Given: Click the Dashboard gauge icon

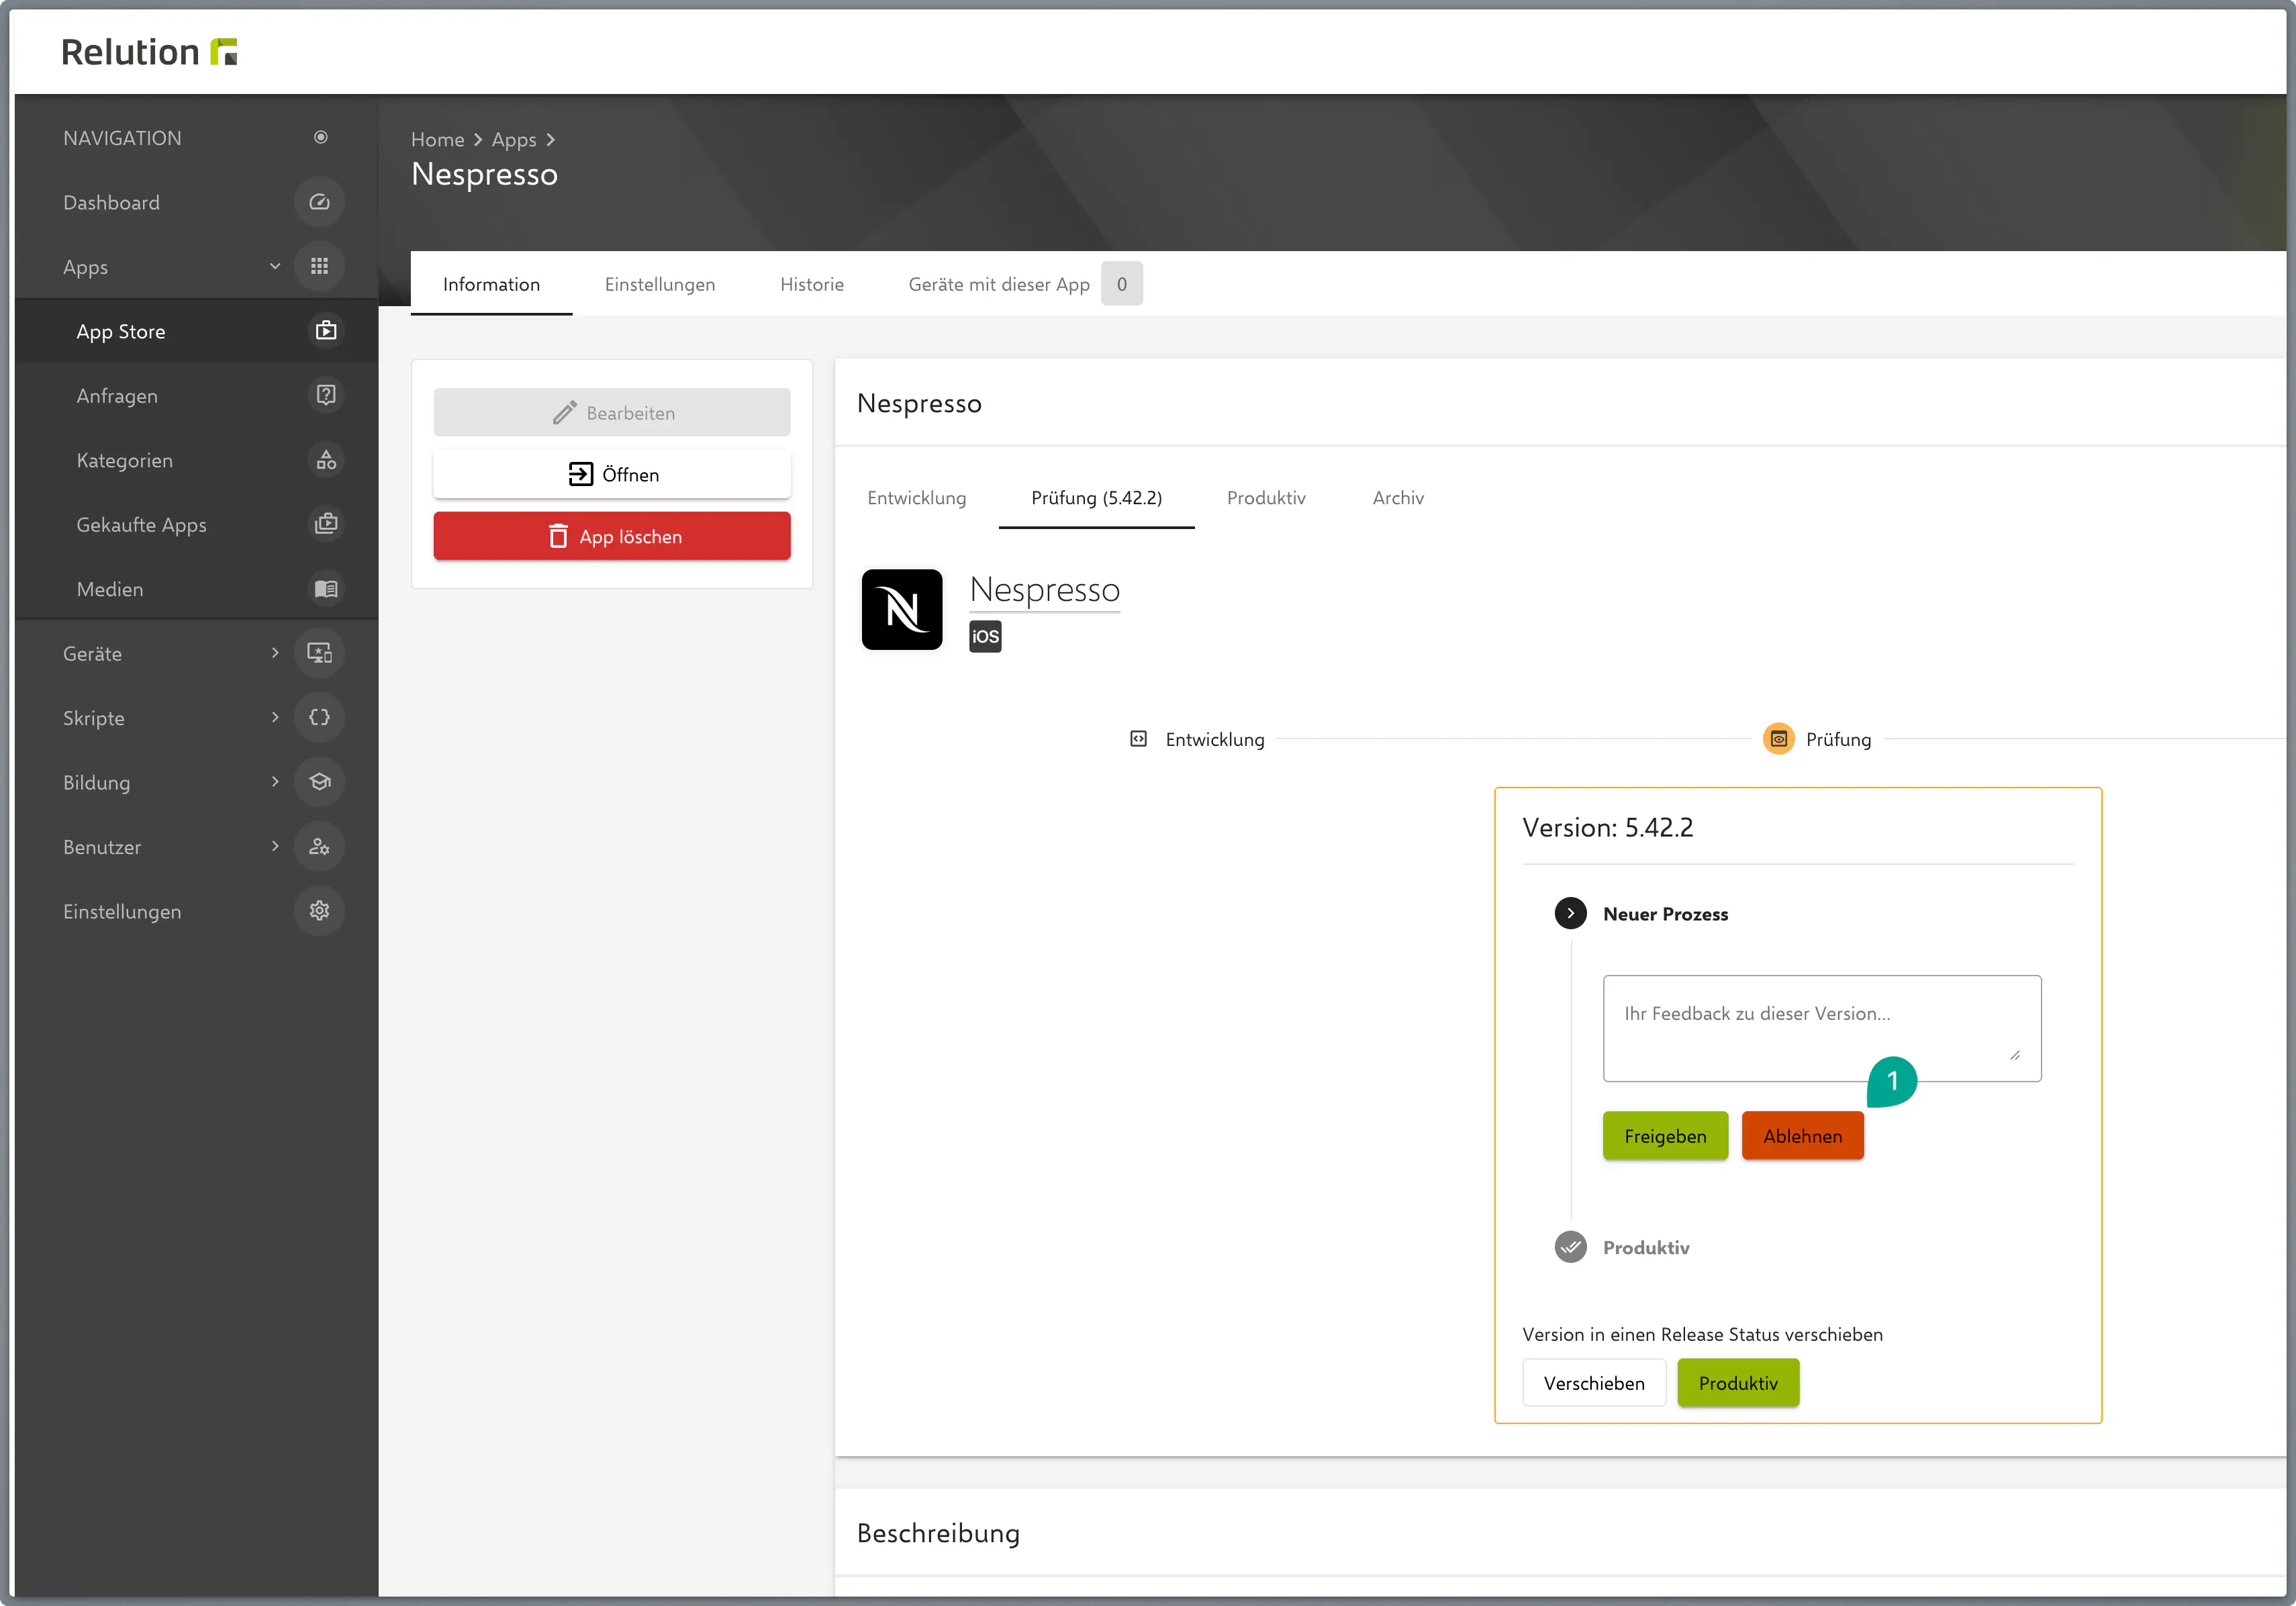Looking at the screenshot, I should pyautogui.click(x=319, y=202).
